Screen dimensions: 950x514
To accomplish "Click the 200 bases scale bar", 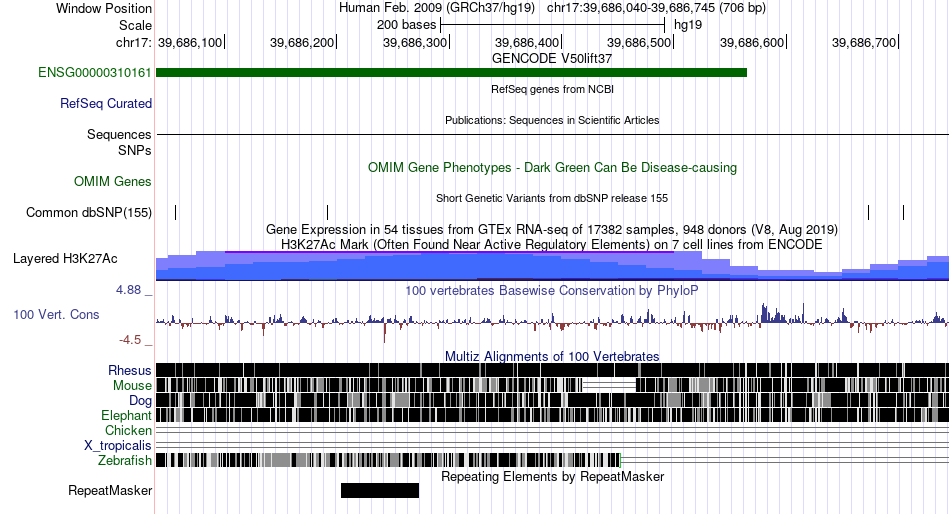I will point(553,25).
